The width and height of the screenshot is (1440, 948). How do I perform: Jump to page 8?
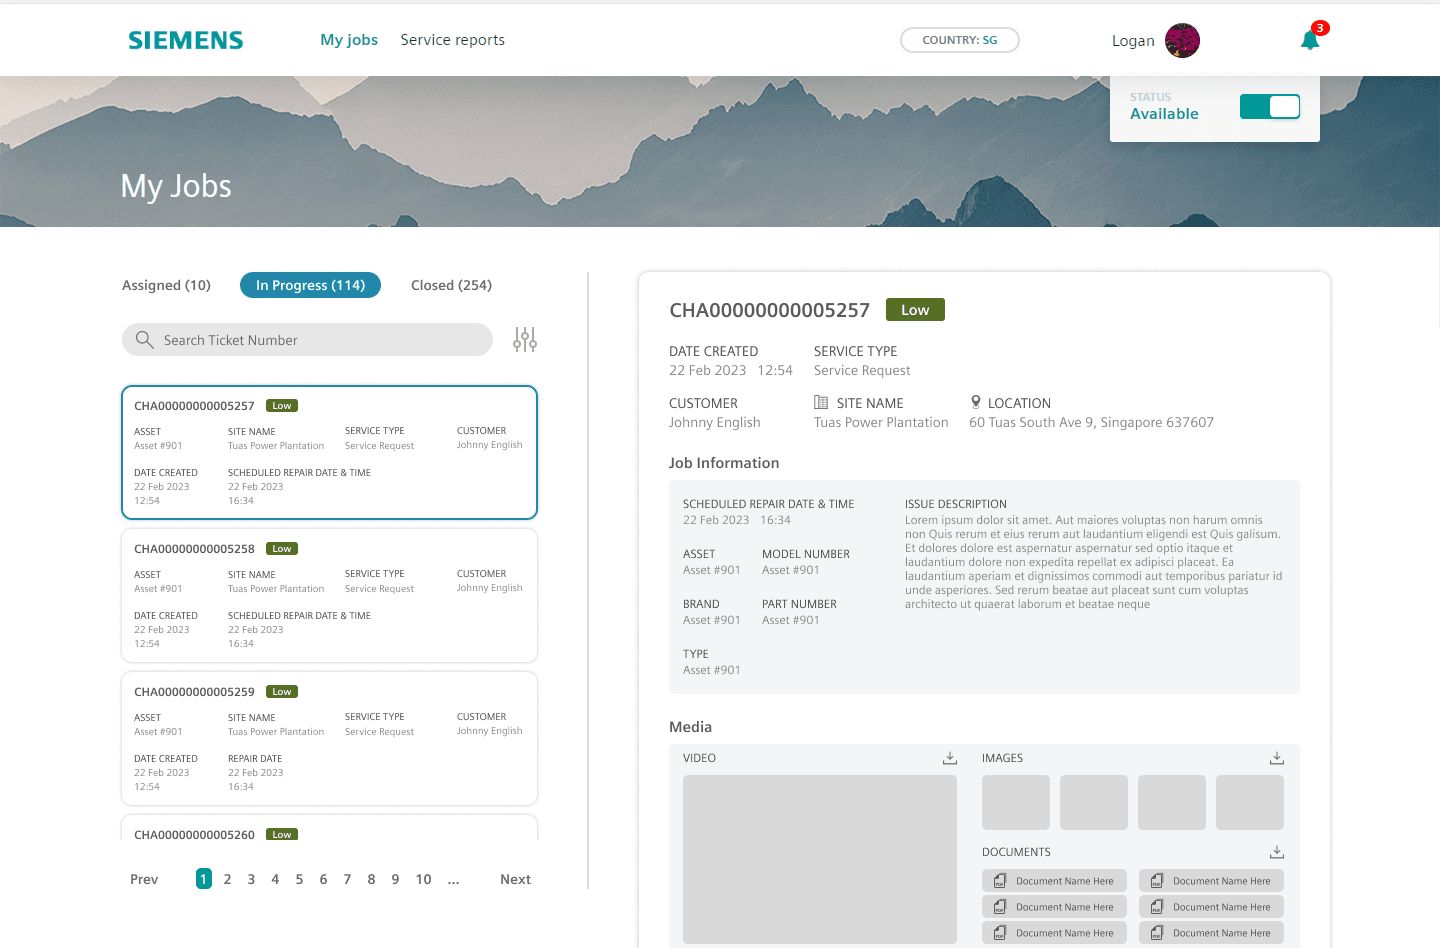(x=371, y=879)
